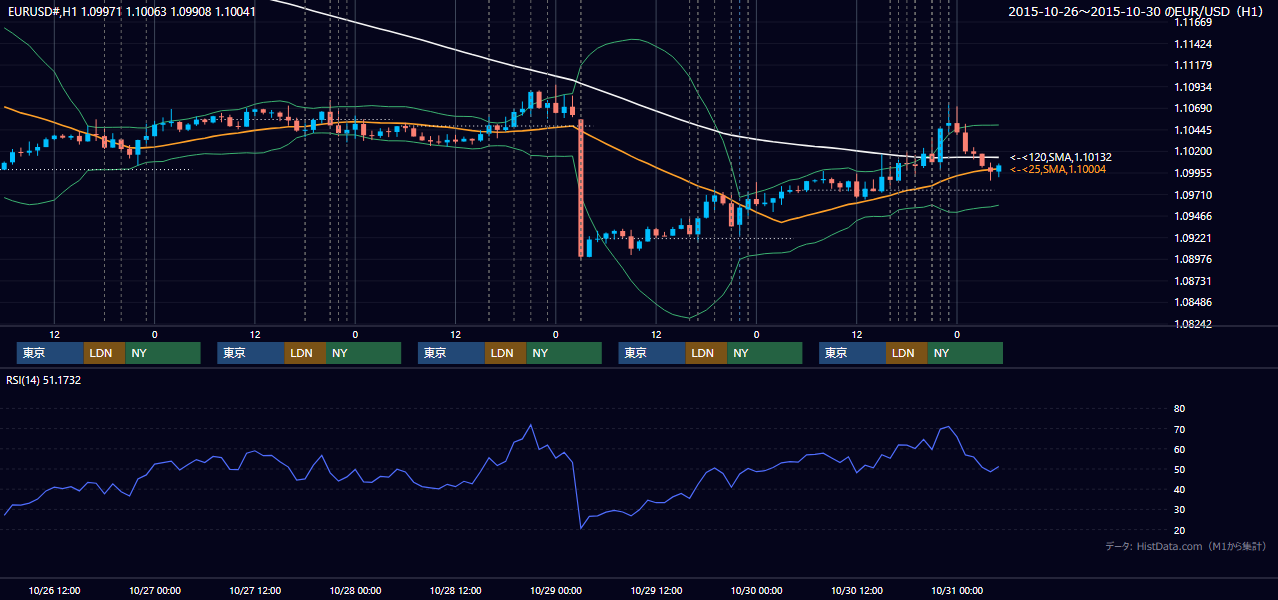
Task: Click the 10/30 00:00 date label
Action: pyautogui.click(x=756, y=590)
